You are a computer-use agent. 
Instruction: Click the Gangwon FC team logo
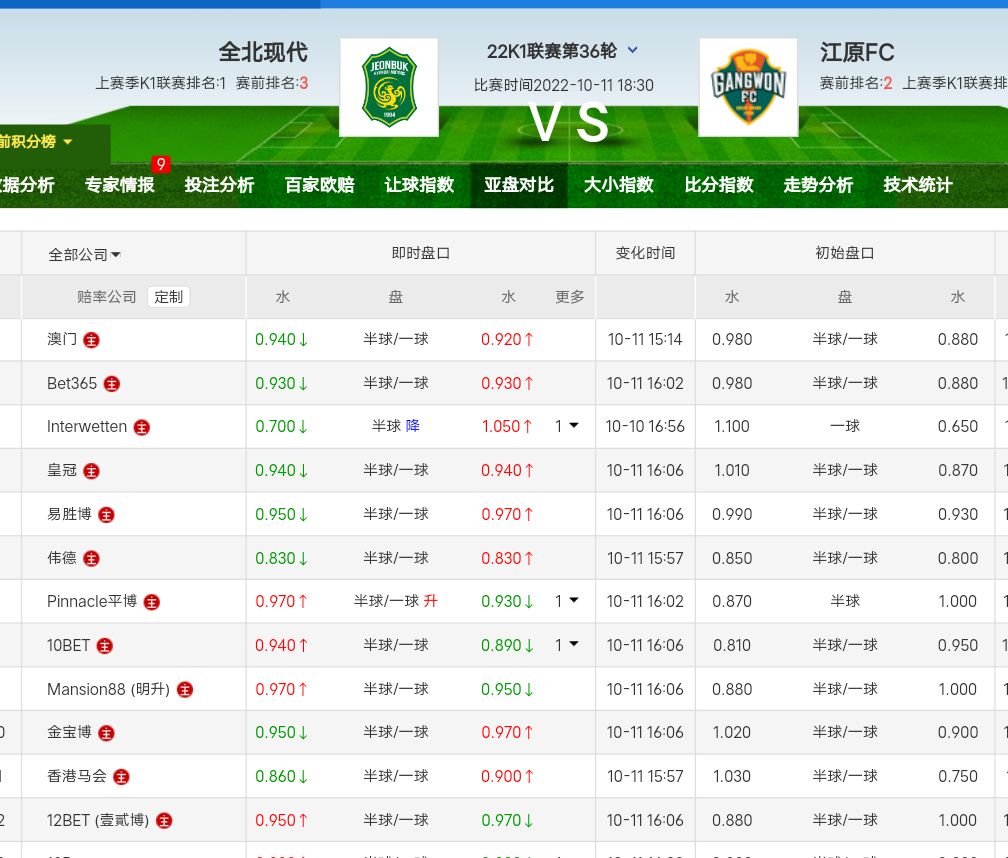[748, 88]
